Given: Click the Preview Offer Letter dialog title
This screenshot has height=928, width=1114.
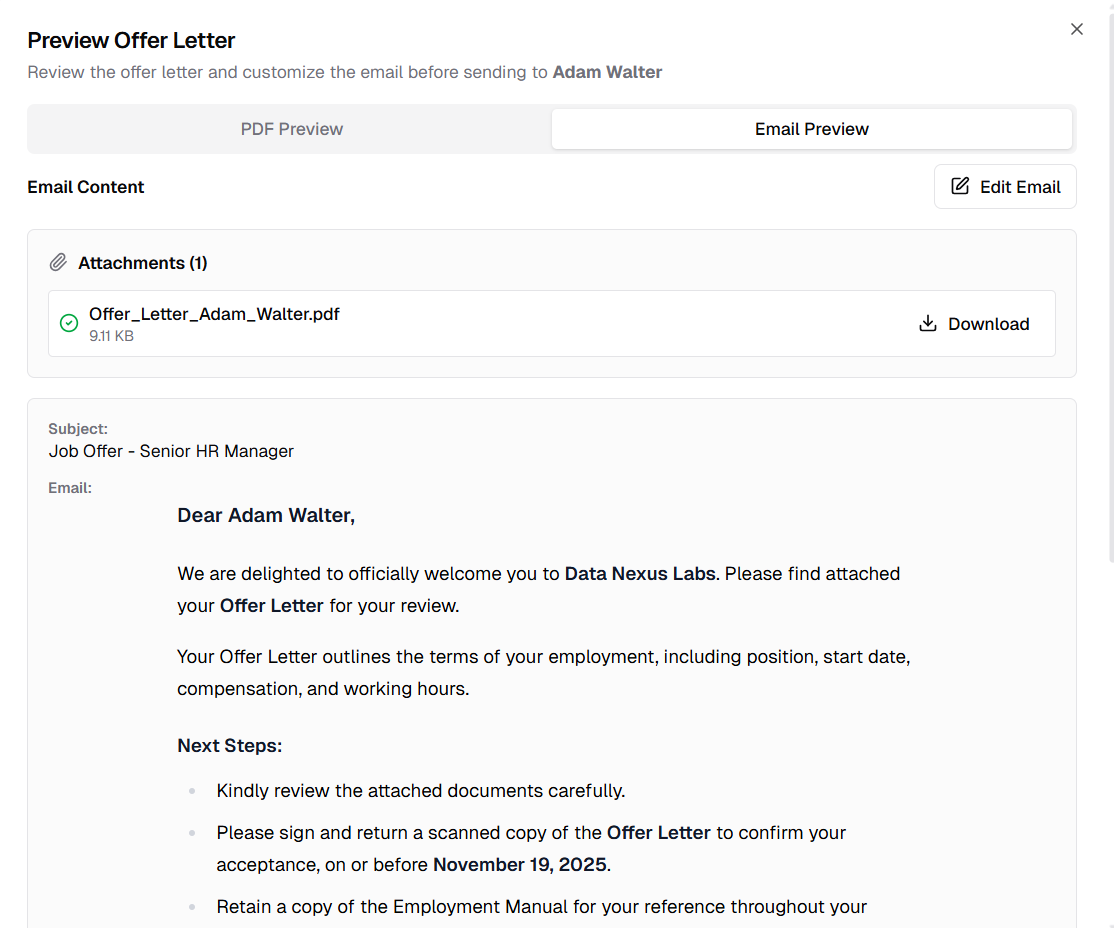Looking at the screenshot, I should [x=131, y=41].
